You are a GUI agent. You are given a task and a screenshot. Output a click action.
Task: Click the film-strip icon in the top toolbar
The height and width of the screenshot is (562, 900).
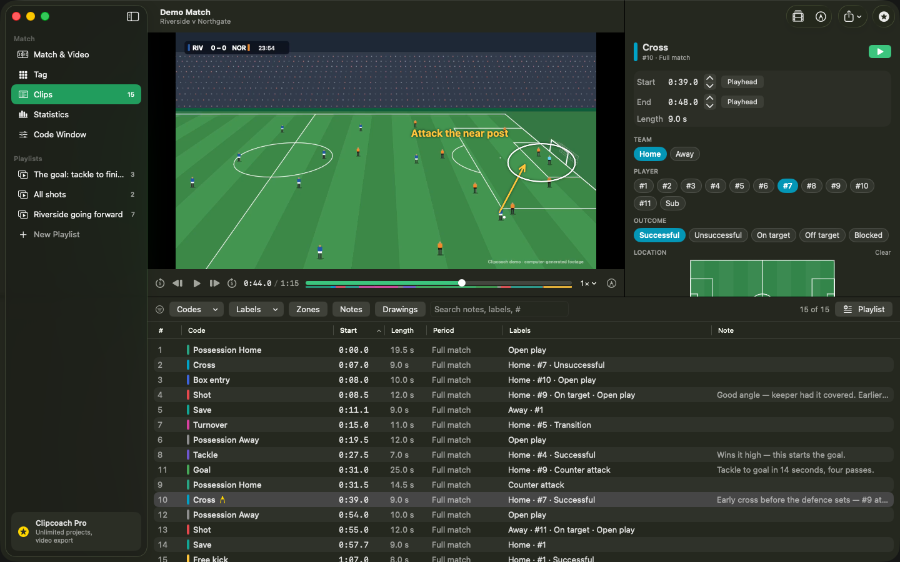pyautogui.click(x=798, y=17)
